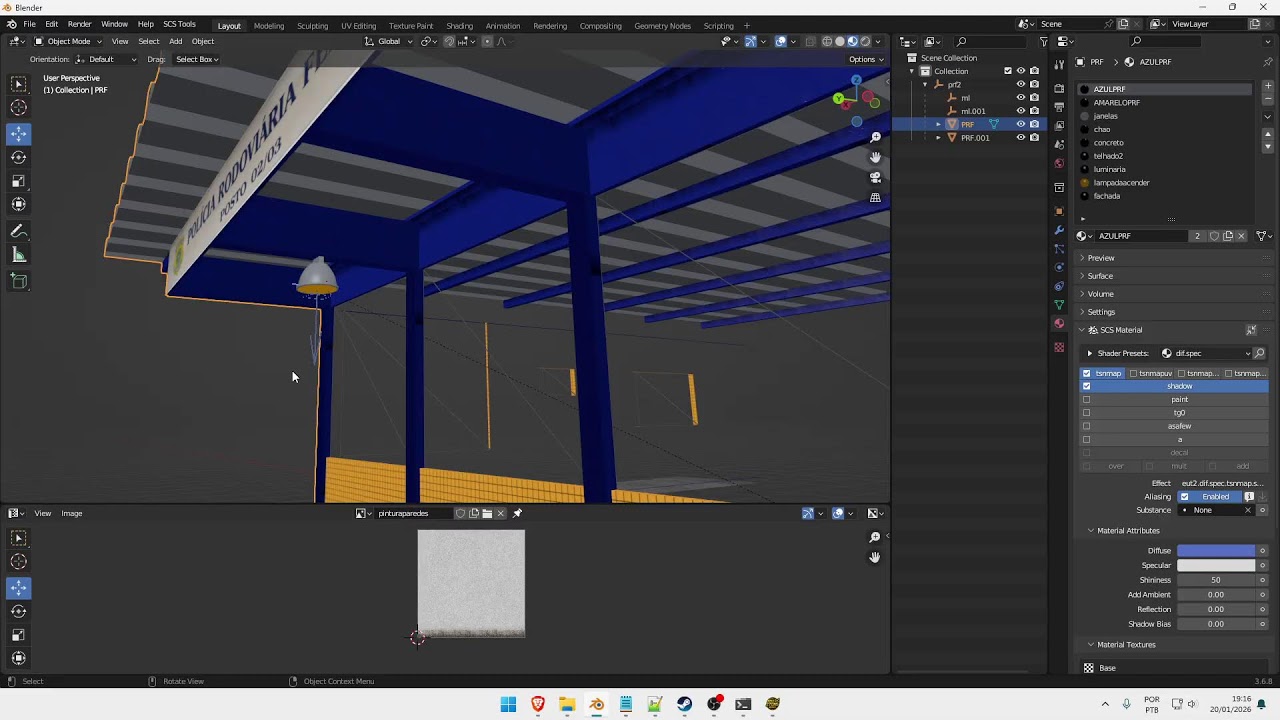Image resolution: width=1280 pixels, height=720 pixels.
Task: Open the Modifiers wrench properties tab
Action: tap(1059, 230)
